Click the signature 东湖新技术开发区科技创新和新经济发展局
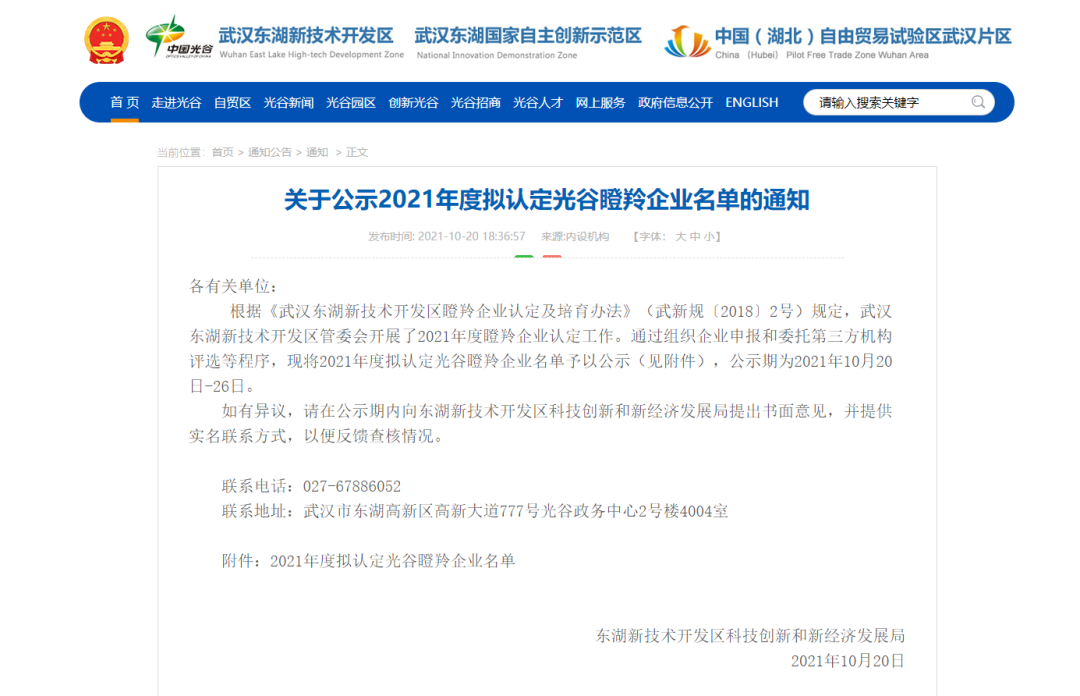The width and height of the screenshot is (1080, 696). (x=750, y=636)
